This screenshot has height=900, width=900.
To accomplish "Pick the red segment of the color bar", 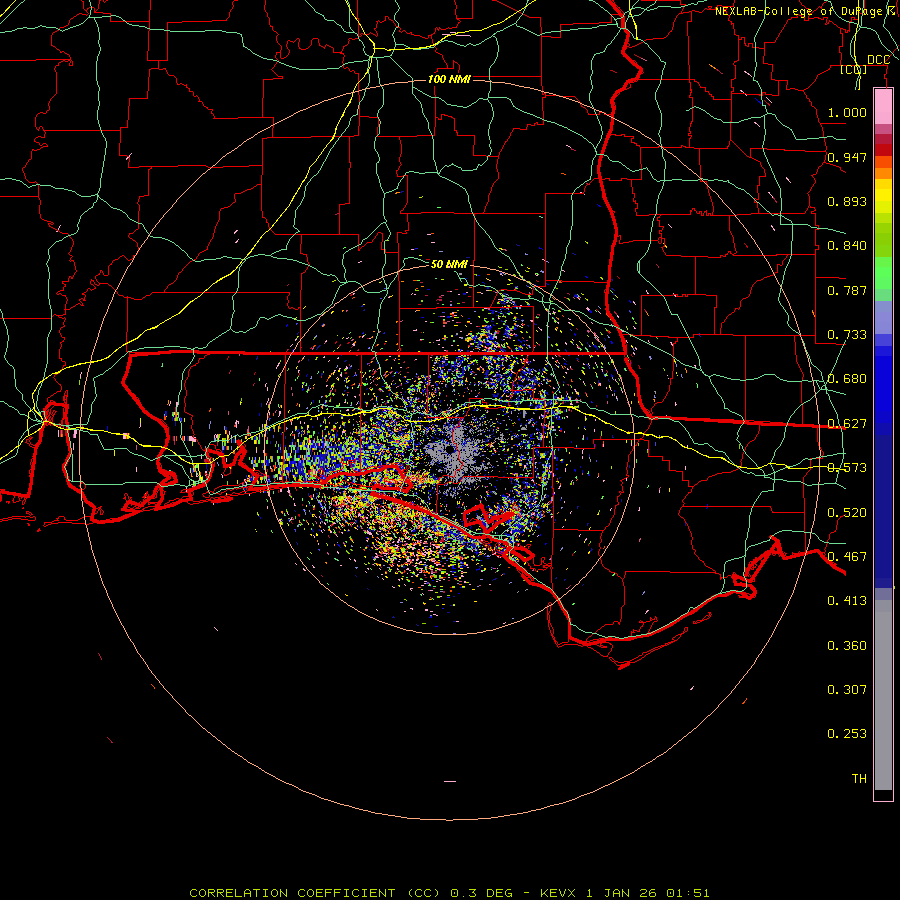I will click(883, 150).
